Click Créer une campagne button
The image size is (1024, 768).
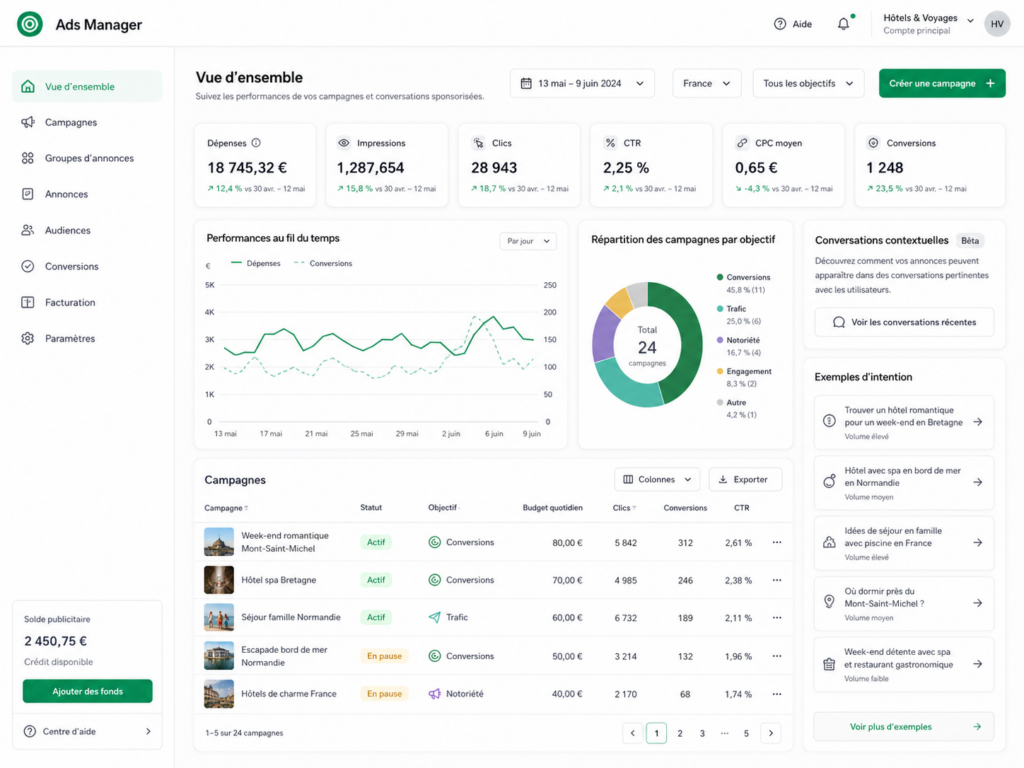coord(942,84)
